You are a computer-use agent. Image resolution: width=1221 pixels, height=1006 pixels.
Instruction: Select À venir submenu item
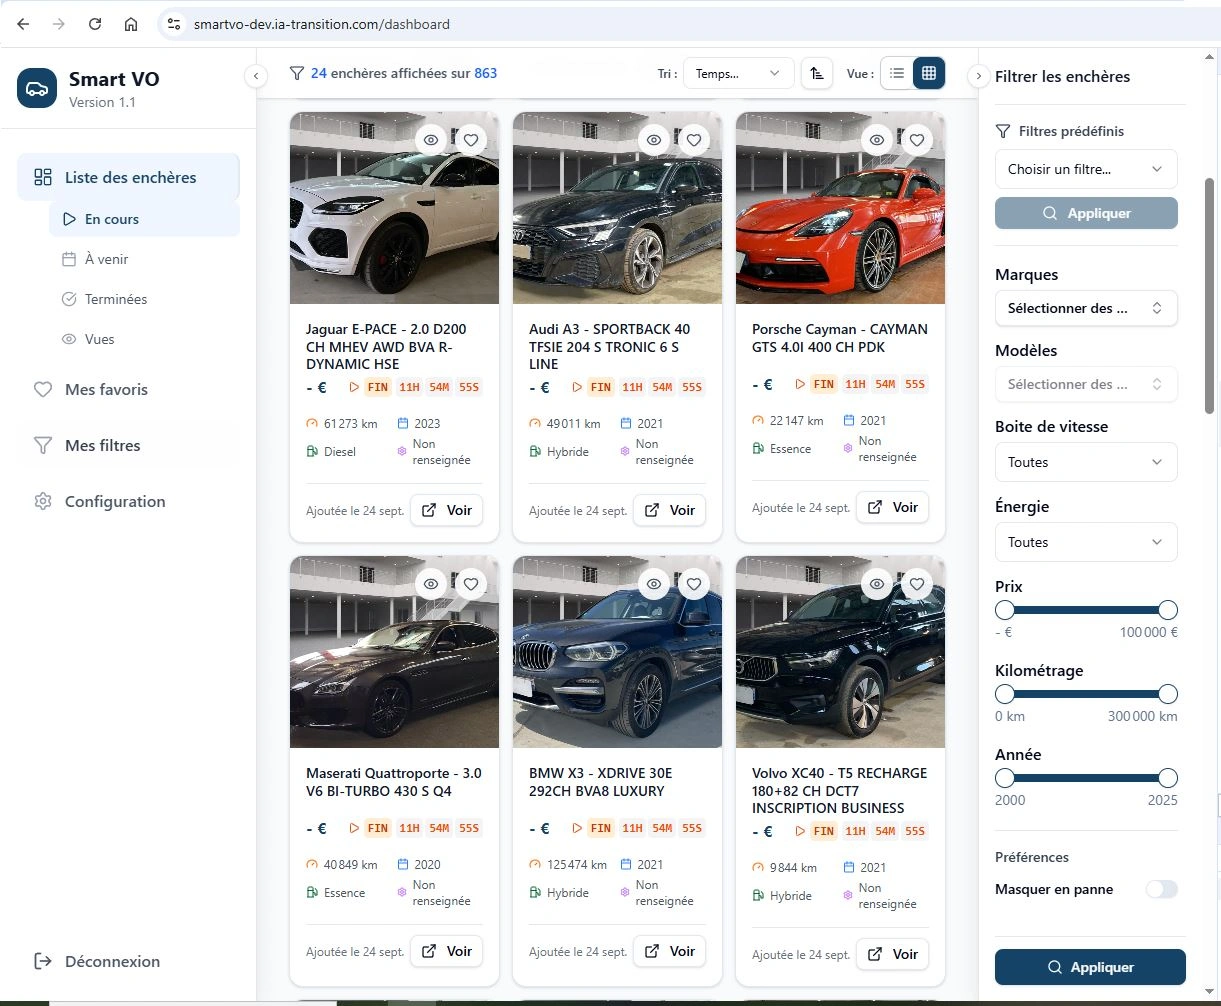[144, 259]
